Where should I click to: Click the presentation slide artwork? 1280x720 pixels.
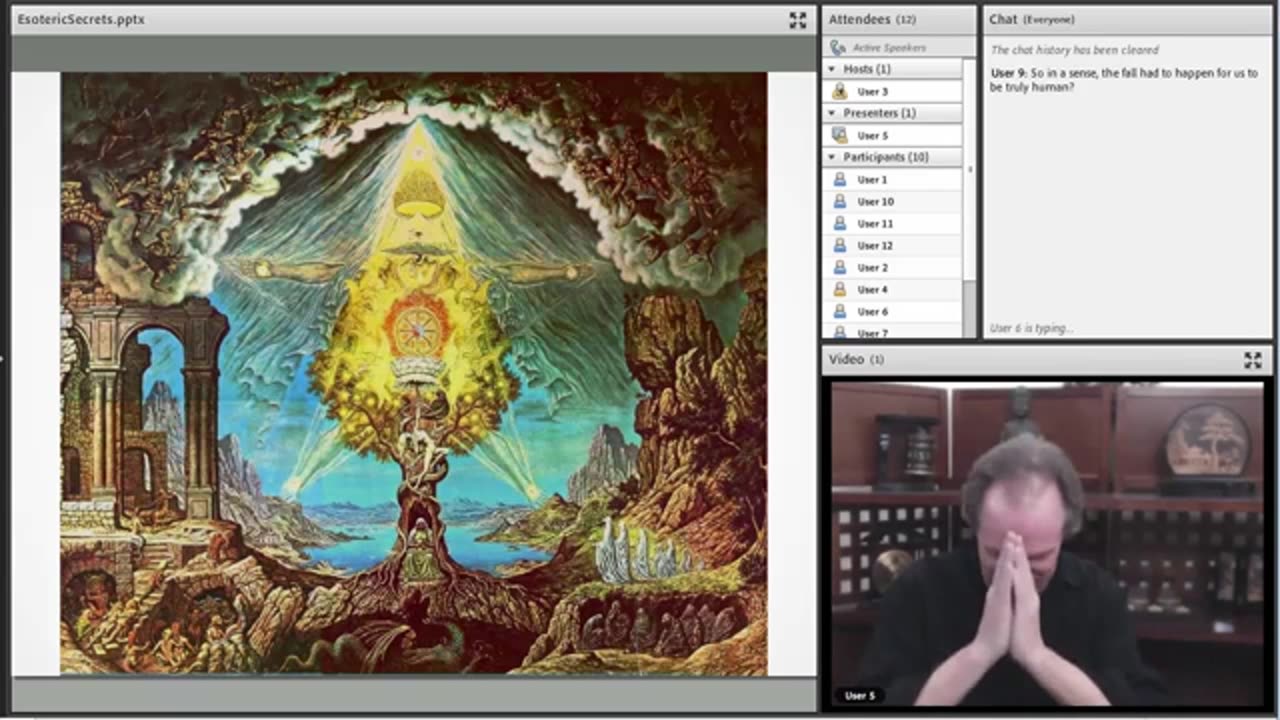pyautogui.click(x=414, y=373)
